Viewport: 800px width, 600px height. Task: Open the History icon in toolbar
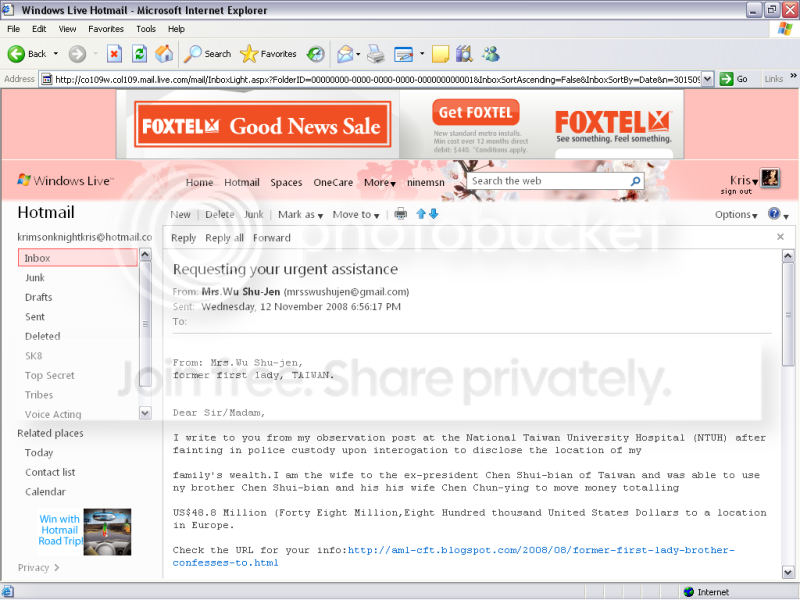tap(316, 54)
